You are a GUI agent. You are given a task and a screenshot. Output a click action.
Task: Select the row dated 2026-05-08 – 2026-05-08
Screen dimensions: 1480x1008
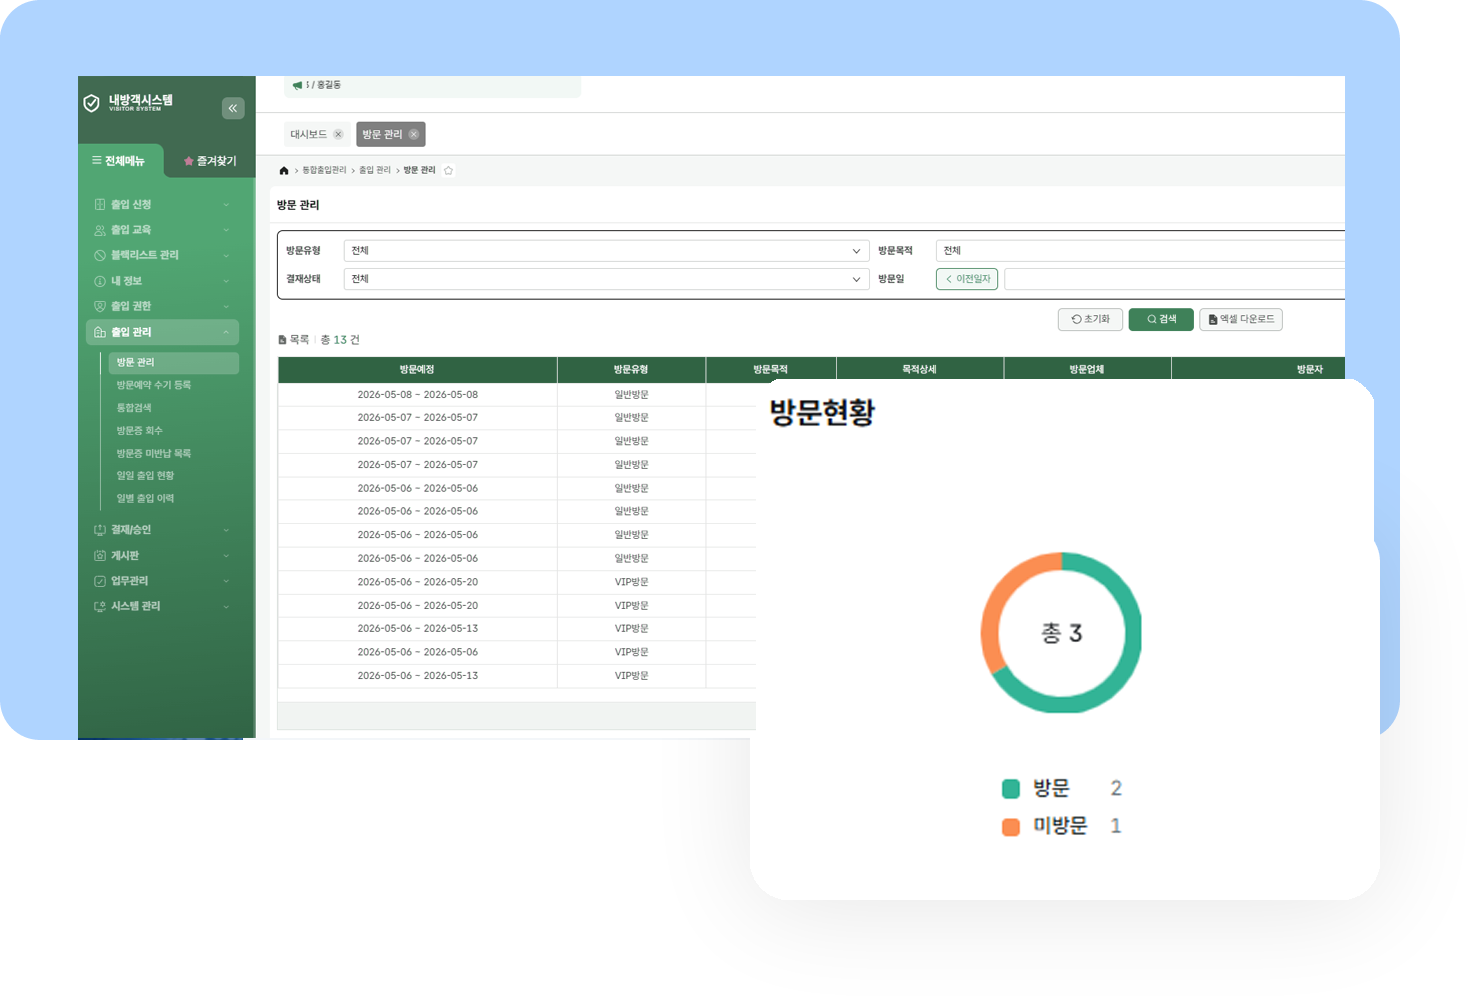click(x=517, y=395)
